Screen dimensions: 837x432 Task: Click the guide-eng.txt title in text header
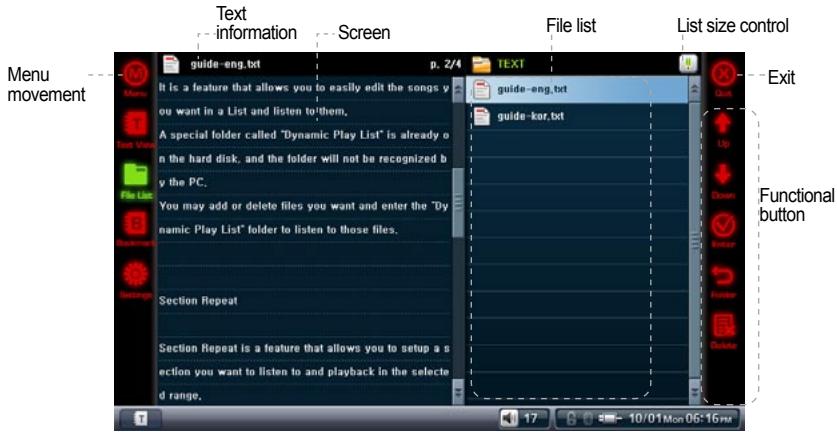pyautogui.click(x=225, y=65)
